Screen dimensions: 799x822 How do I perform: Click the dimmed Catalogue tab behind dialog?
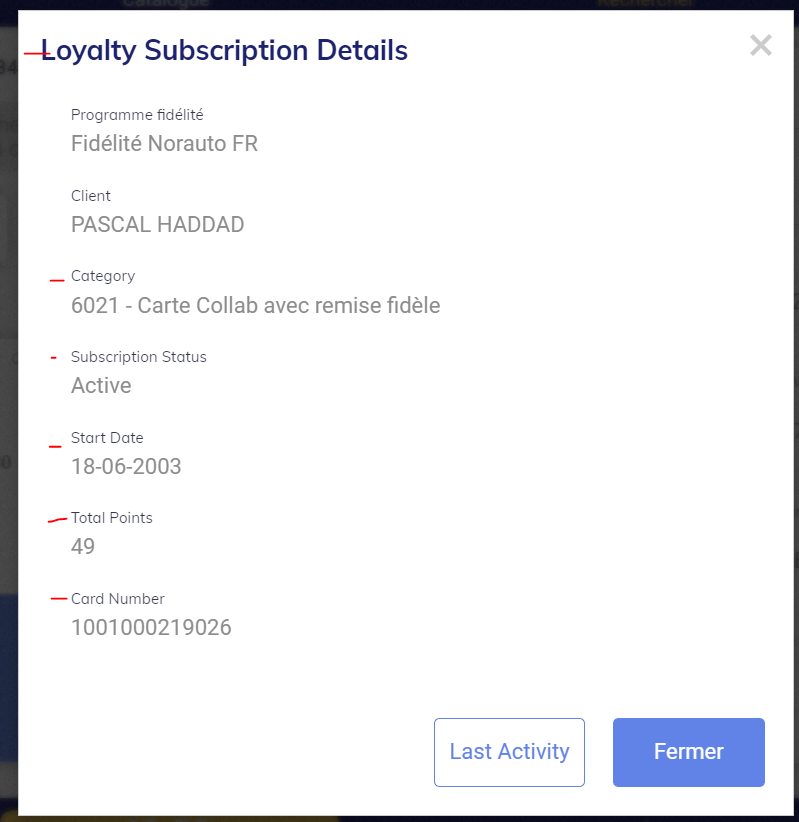pyautogui.click(x=165, y=4)
